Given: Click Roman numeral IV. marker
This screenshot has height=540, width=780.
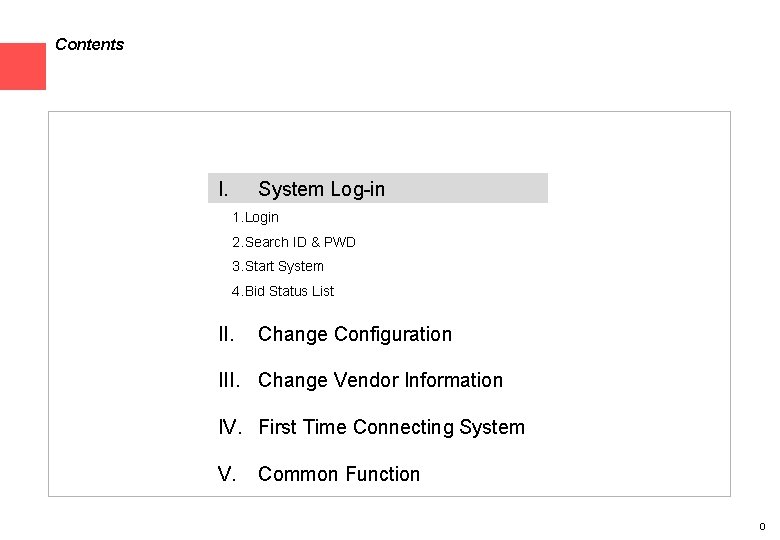Looking at the screenshot, I should click(230, 427).
